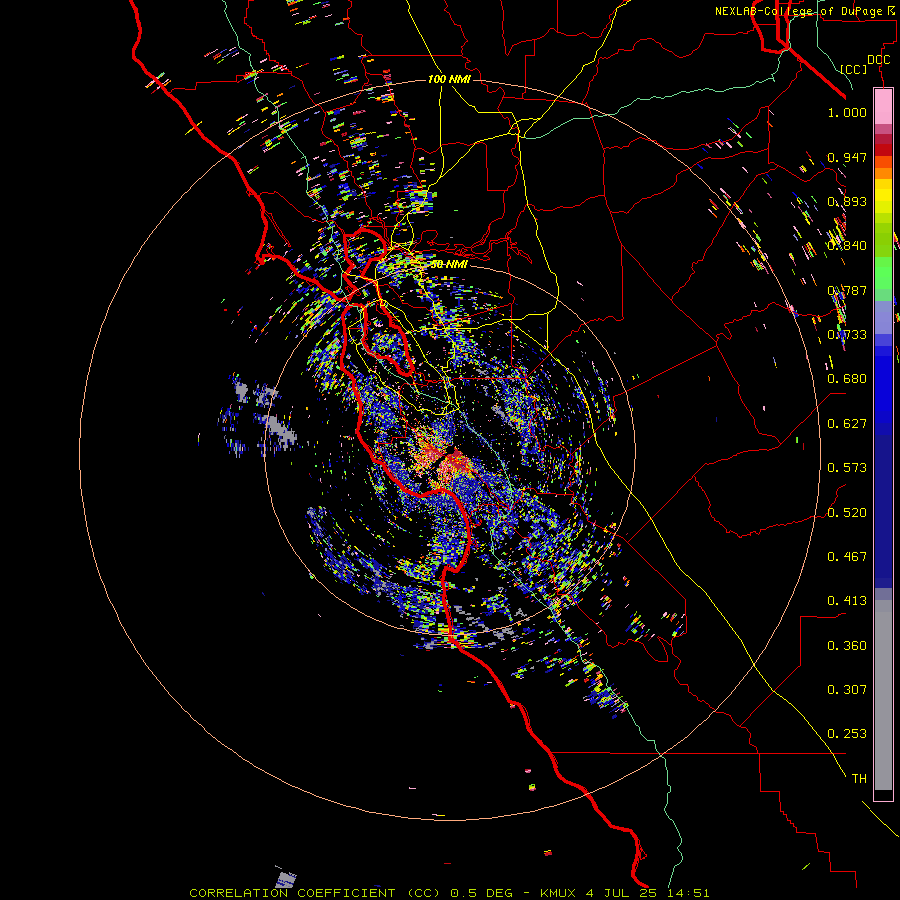This screenshot has width=900, height=900.
Task: Click the 0.627 color scale value
Action: pos(847,424)
